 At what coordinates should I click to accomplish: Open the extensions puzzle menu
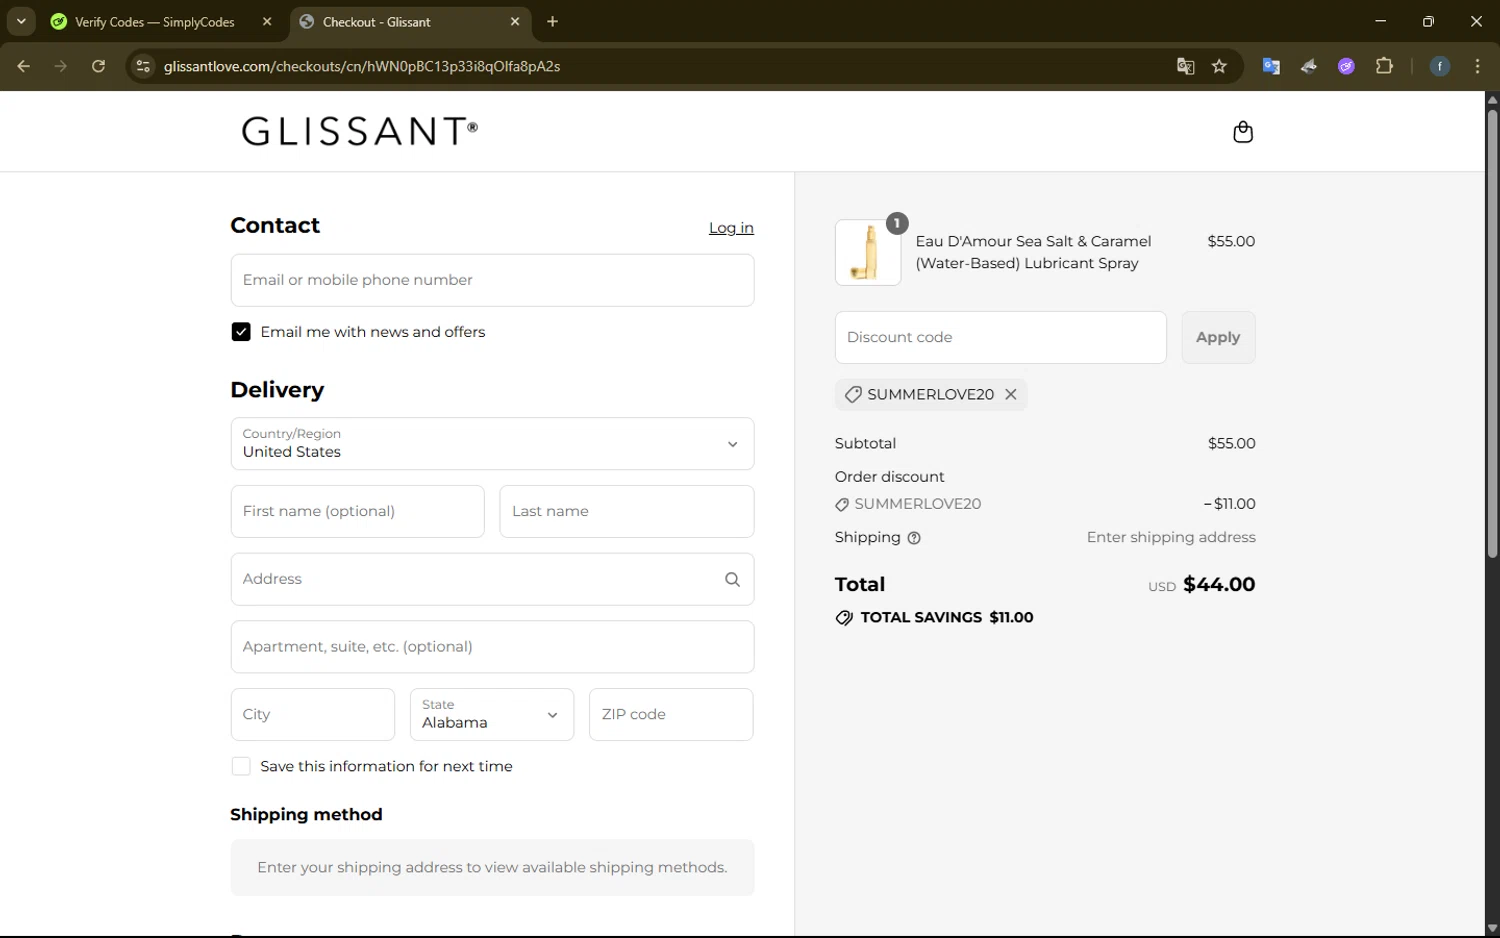click(1384, 66)
